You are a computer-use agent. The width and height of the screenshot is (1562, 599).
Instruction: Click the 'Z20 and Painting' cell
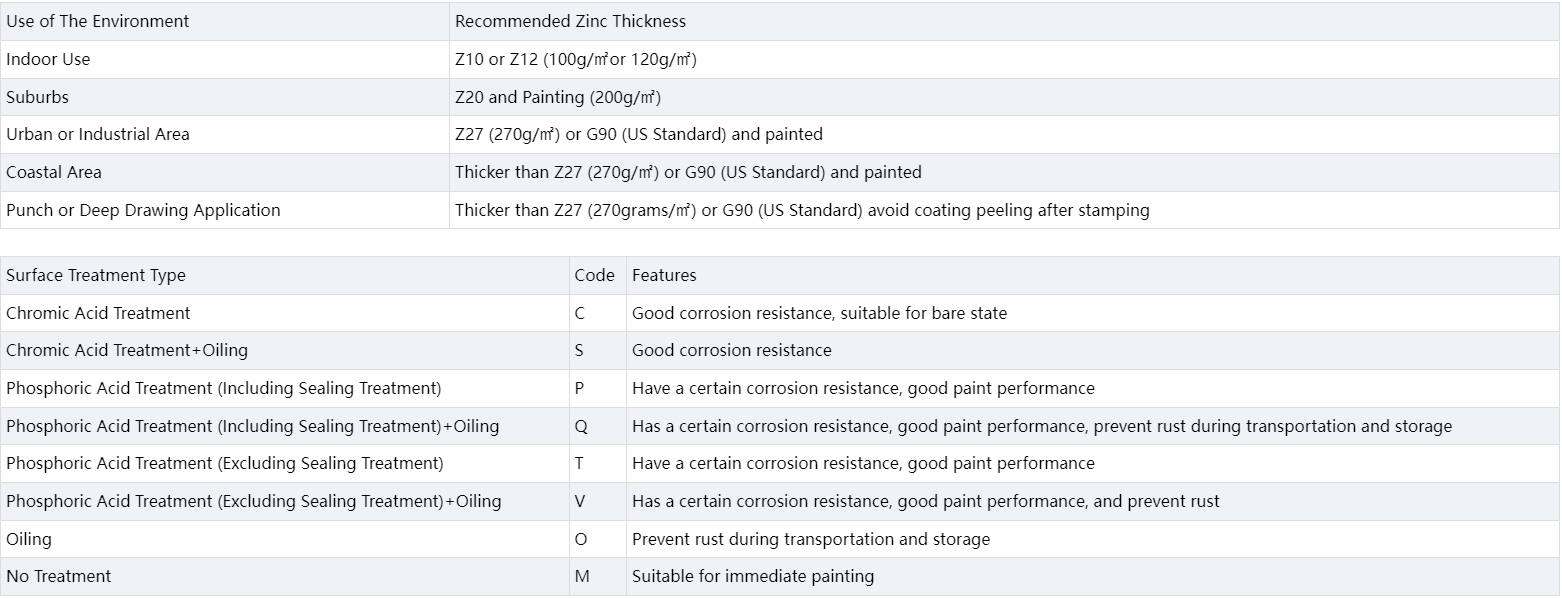(x=557, y=97)
